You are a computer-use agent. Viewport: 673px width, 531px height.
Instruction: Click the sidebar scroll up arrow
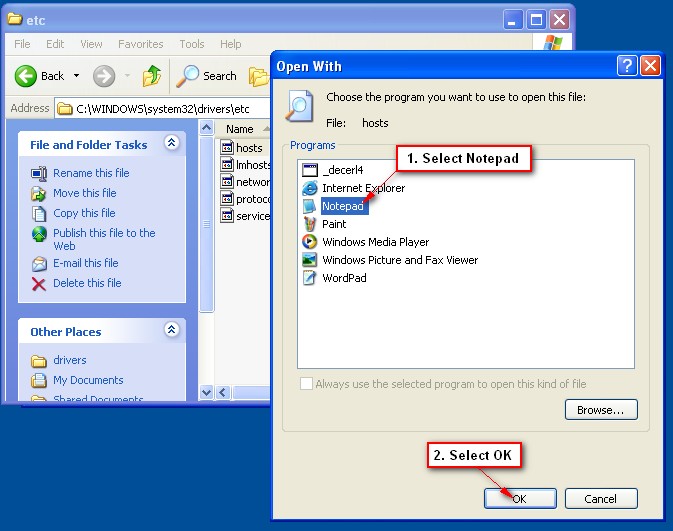click(x=206, y=127)
